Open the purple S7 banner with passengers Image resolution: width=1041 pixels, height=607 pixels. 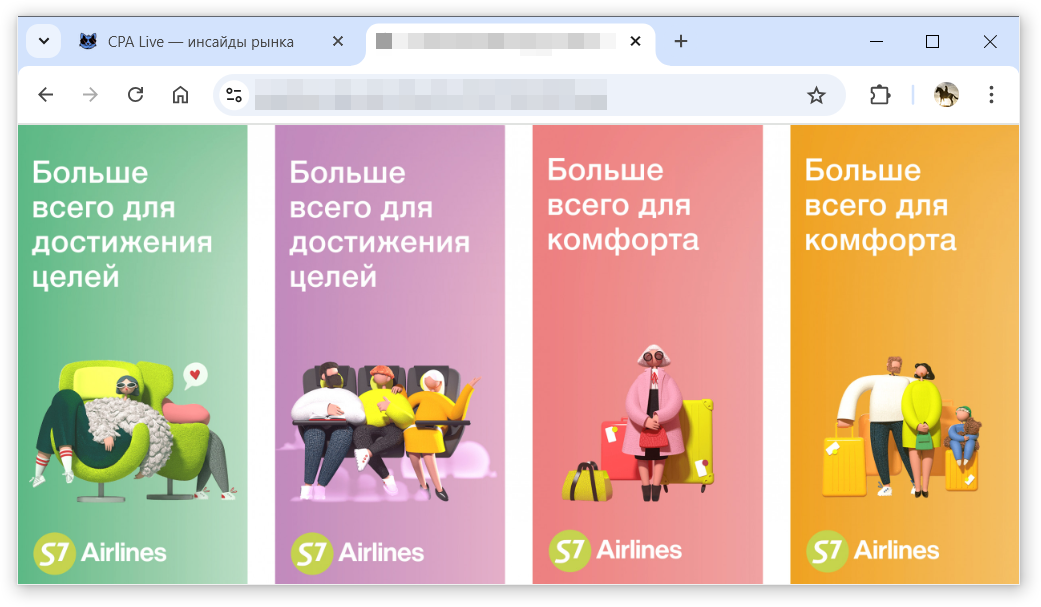pyautogui.click(x=390, y=355)
